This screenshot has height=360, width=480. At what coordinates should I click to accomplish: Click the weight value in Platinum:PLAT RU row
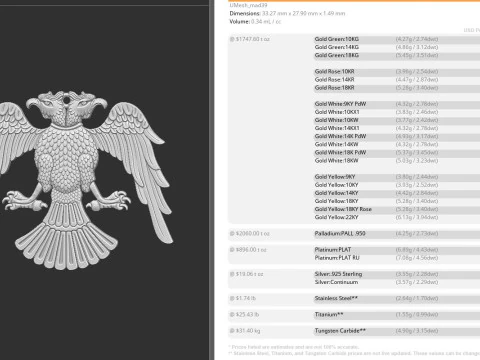417,258
